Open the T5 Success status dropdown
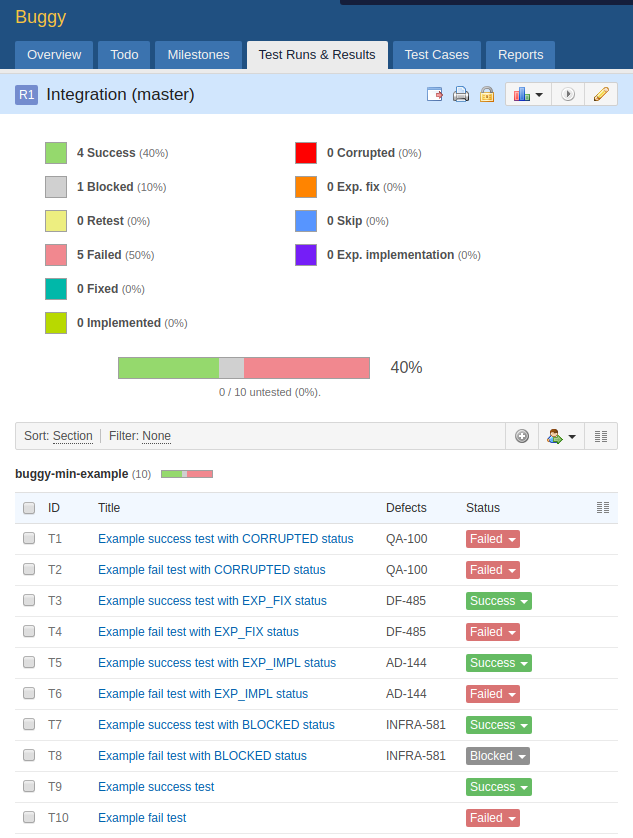 click(499, 663)
